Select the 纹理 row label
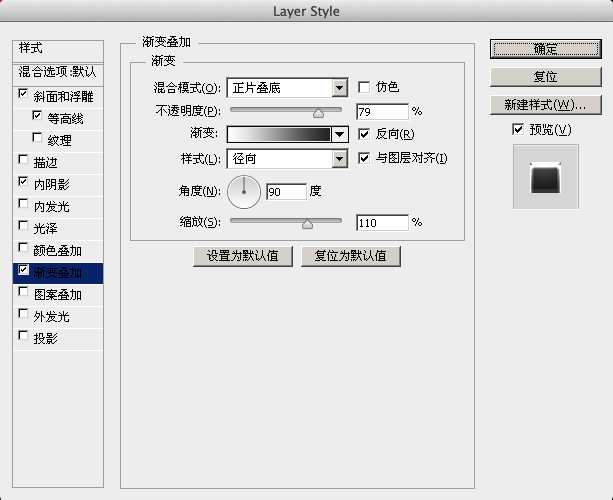This screenshot has height=500, width=613. click(59, 140)
